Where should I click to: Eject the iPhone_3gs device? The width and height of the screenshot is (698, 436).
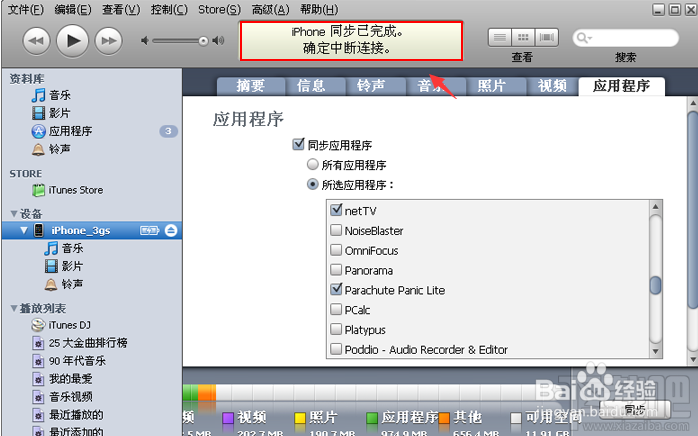(x=171, y=230)
